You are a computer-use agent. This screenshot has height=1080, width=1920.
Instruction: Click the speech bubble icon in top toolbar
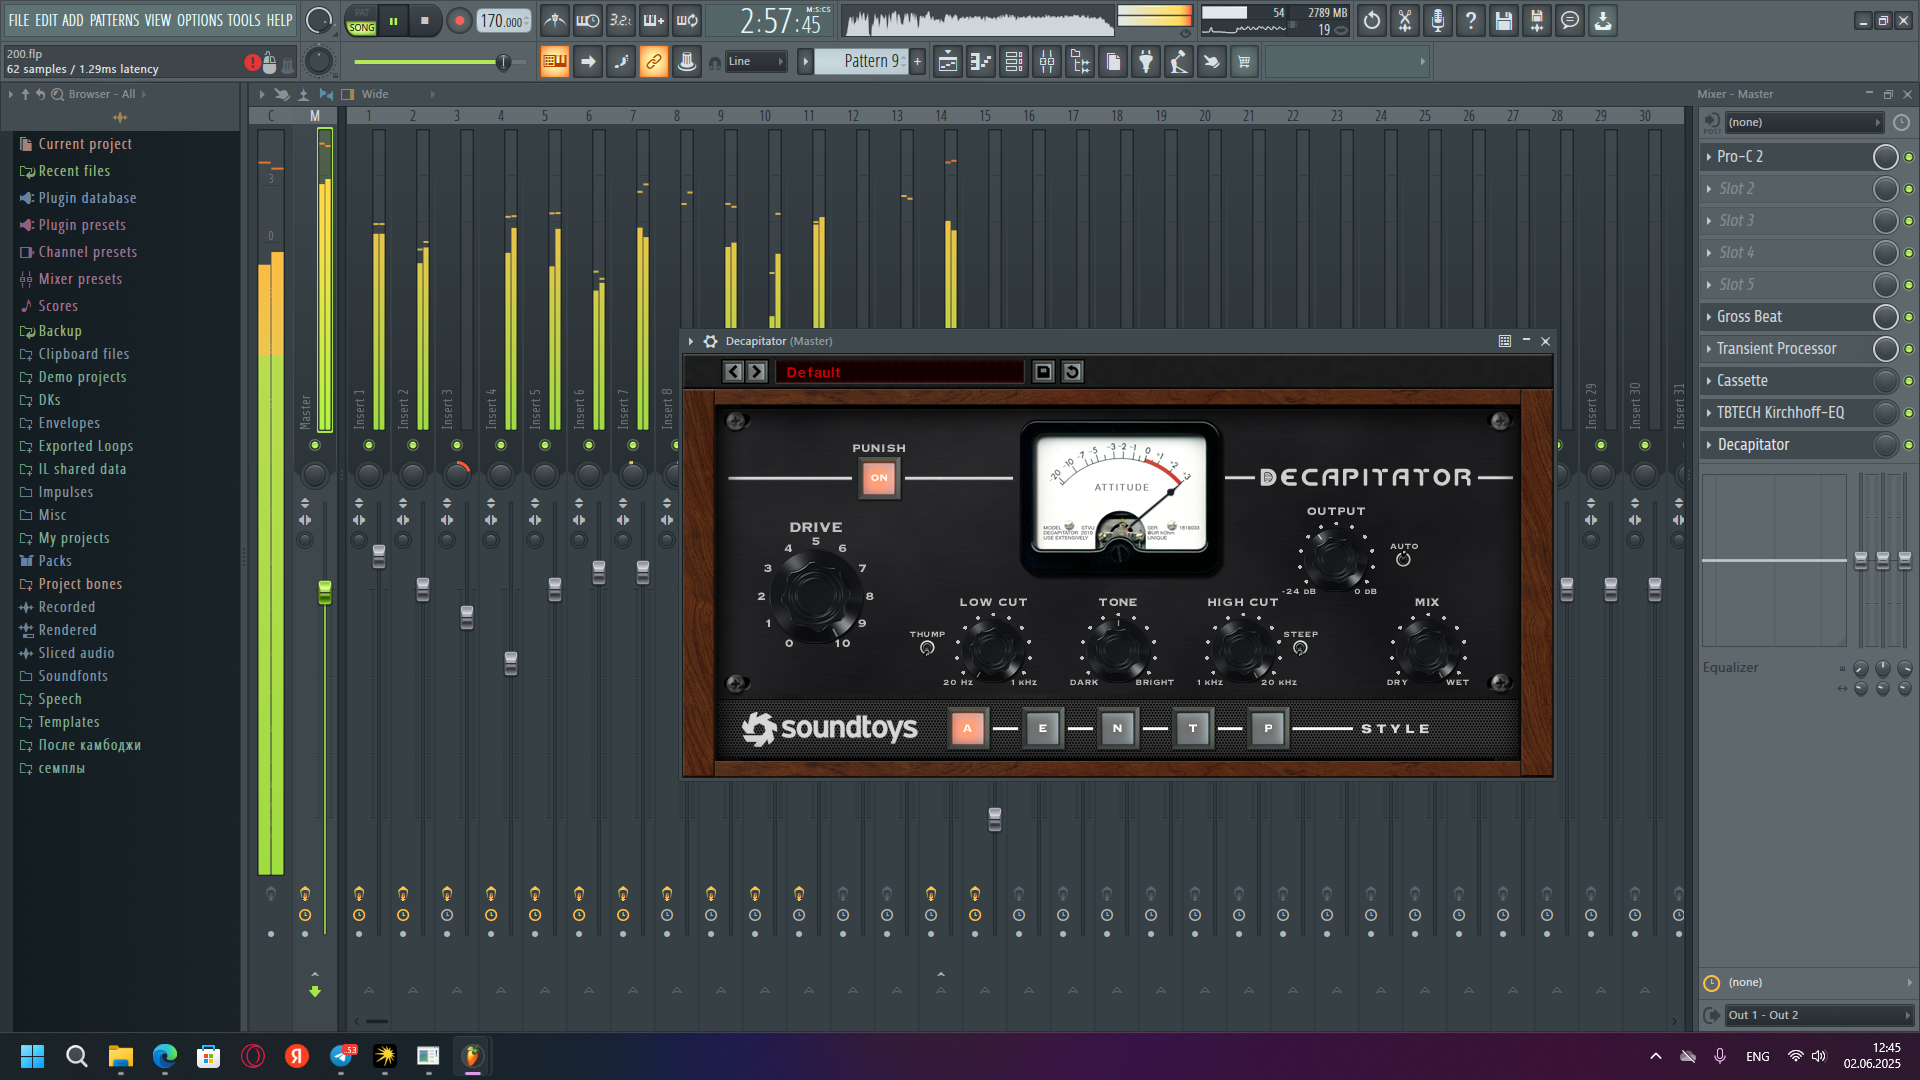pos(1570,20)
